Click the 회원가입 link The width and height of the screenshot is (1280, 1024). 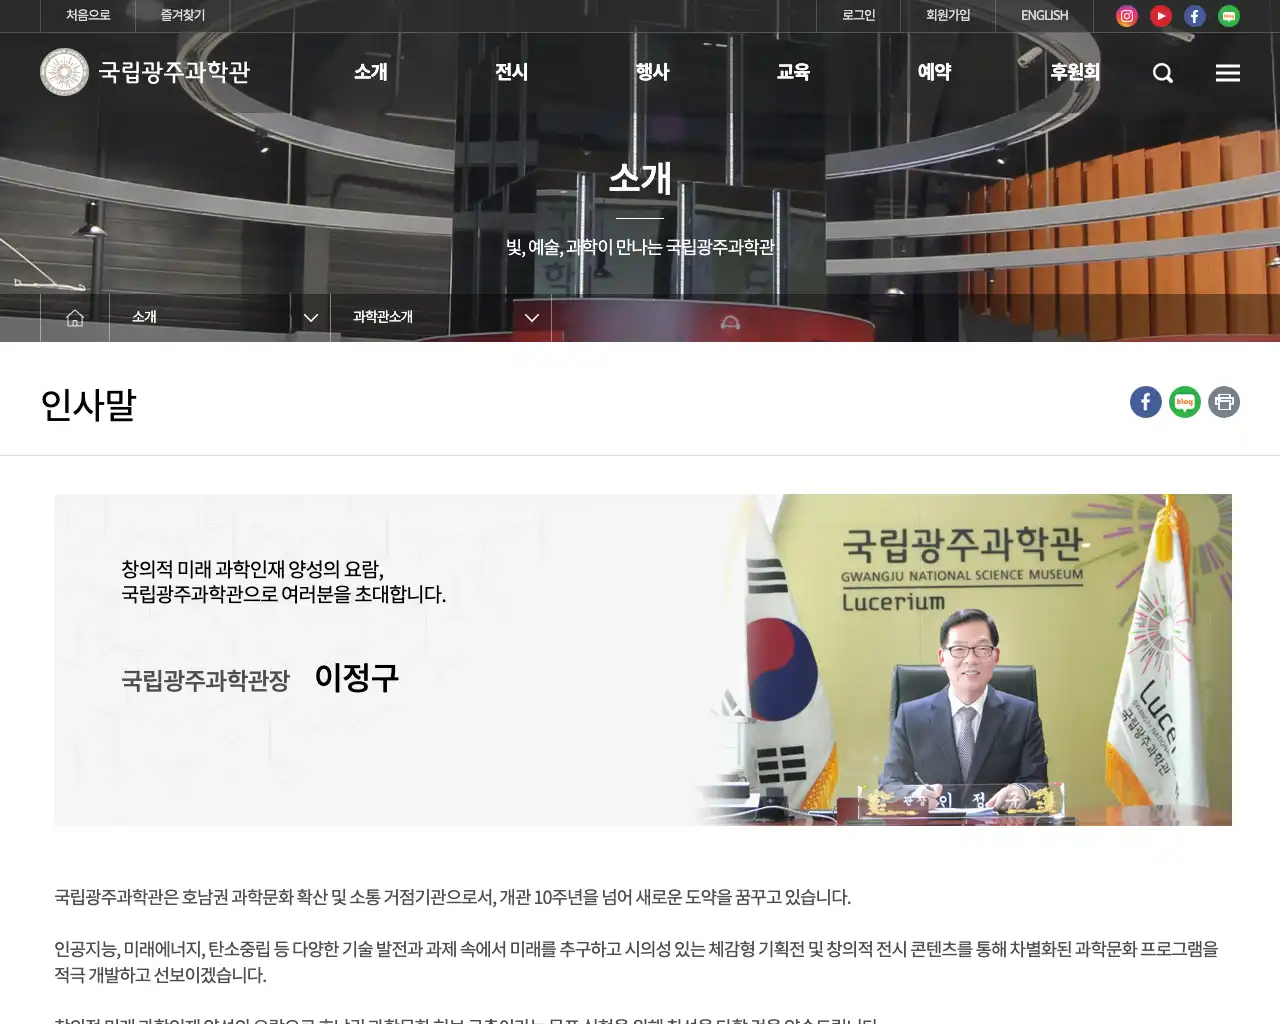click(x=948, y=15)
